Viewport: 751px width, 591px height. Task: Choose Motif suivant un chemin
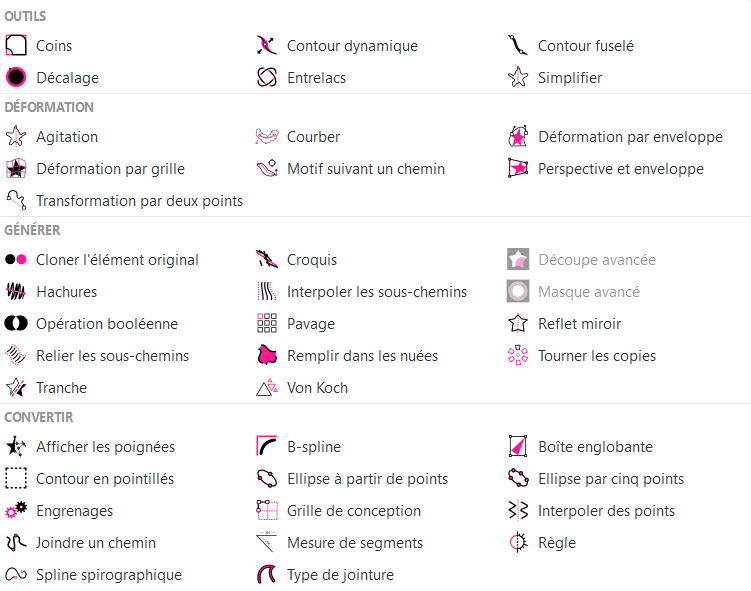click(x=365, y=169)
